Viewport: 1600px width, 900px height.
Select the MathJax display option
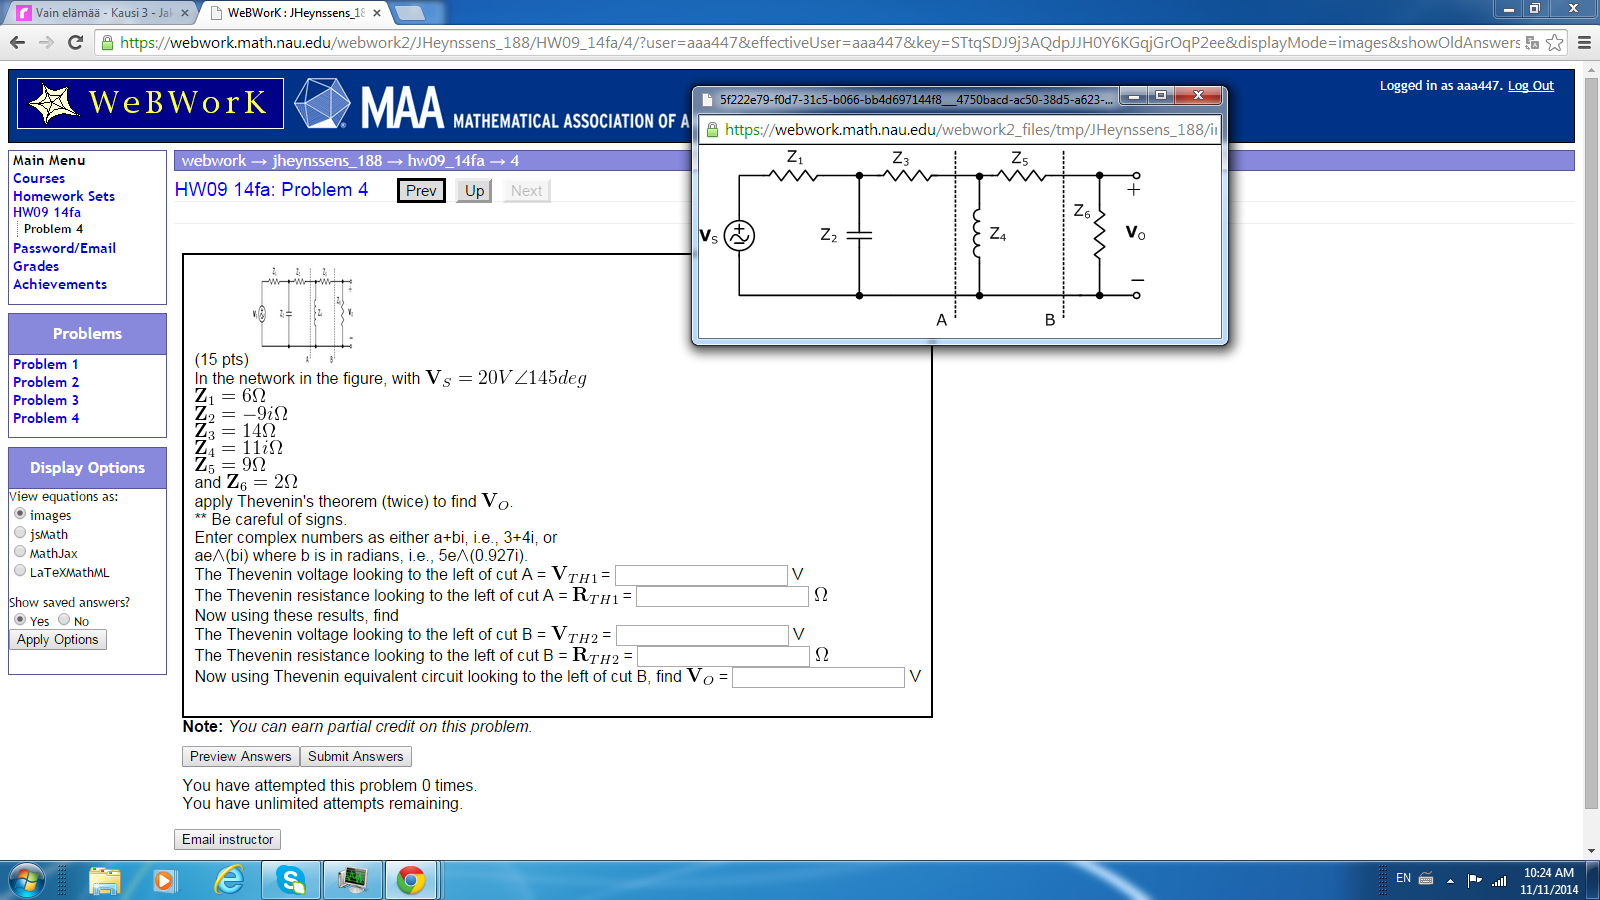[x=20, y=552]
